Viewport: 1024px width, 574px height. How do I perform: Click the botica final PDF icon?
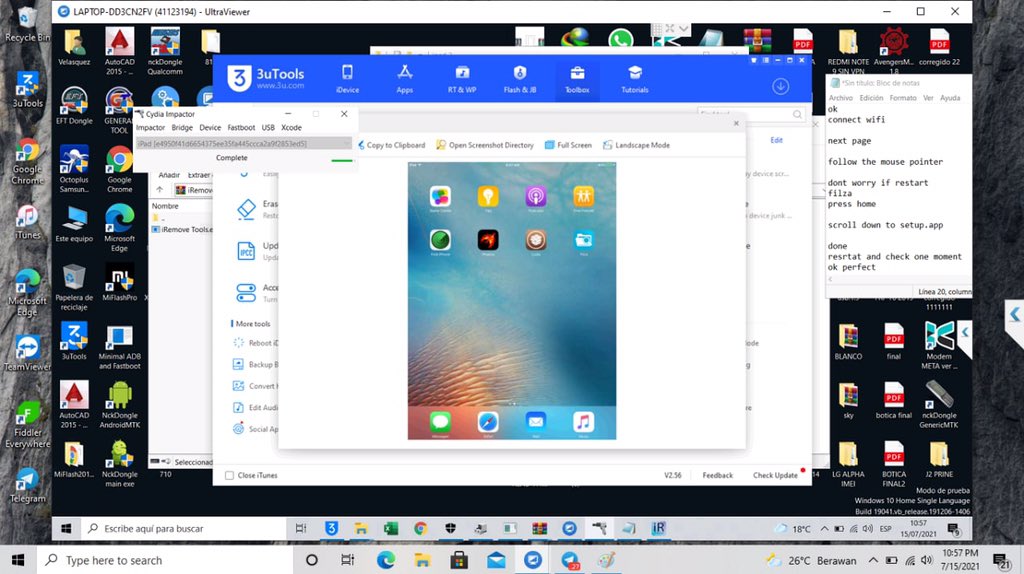pos(893,400)
